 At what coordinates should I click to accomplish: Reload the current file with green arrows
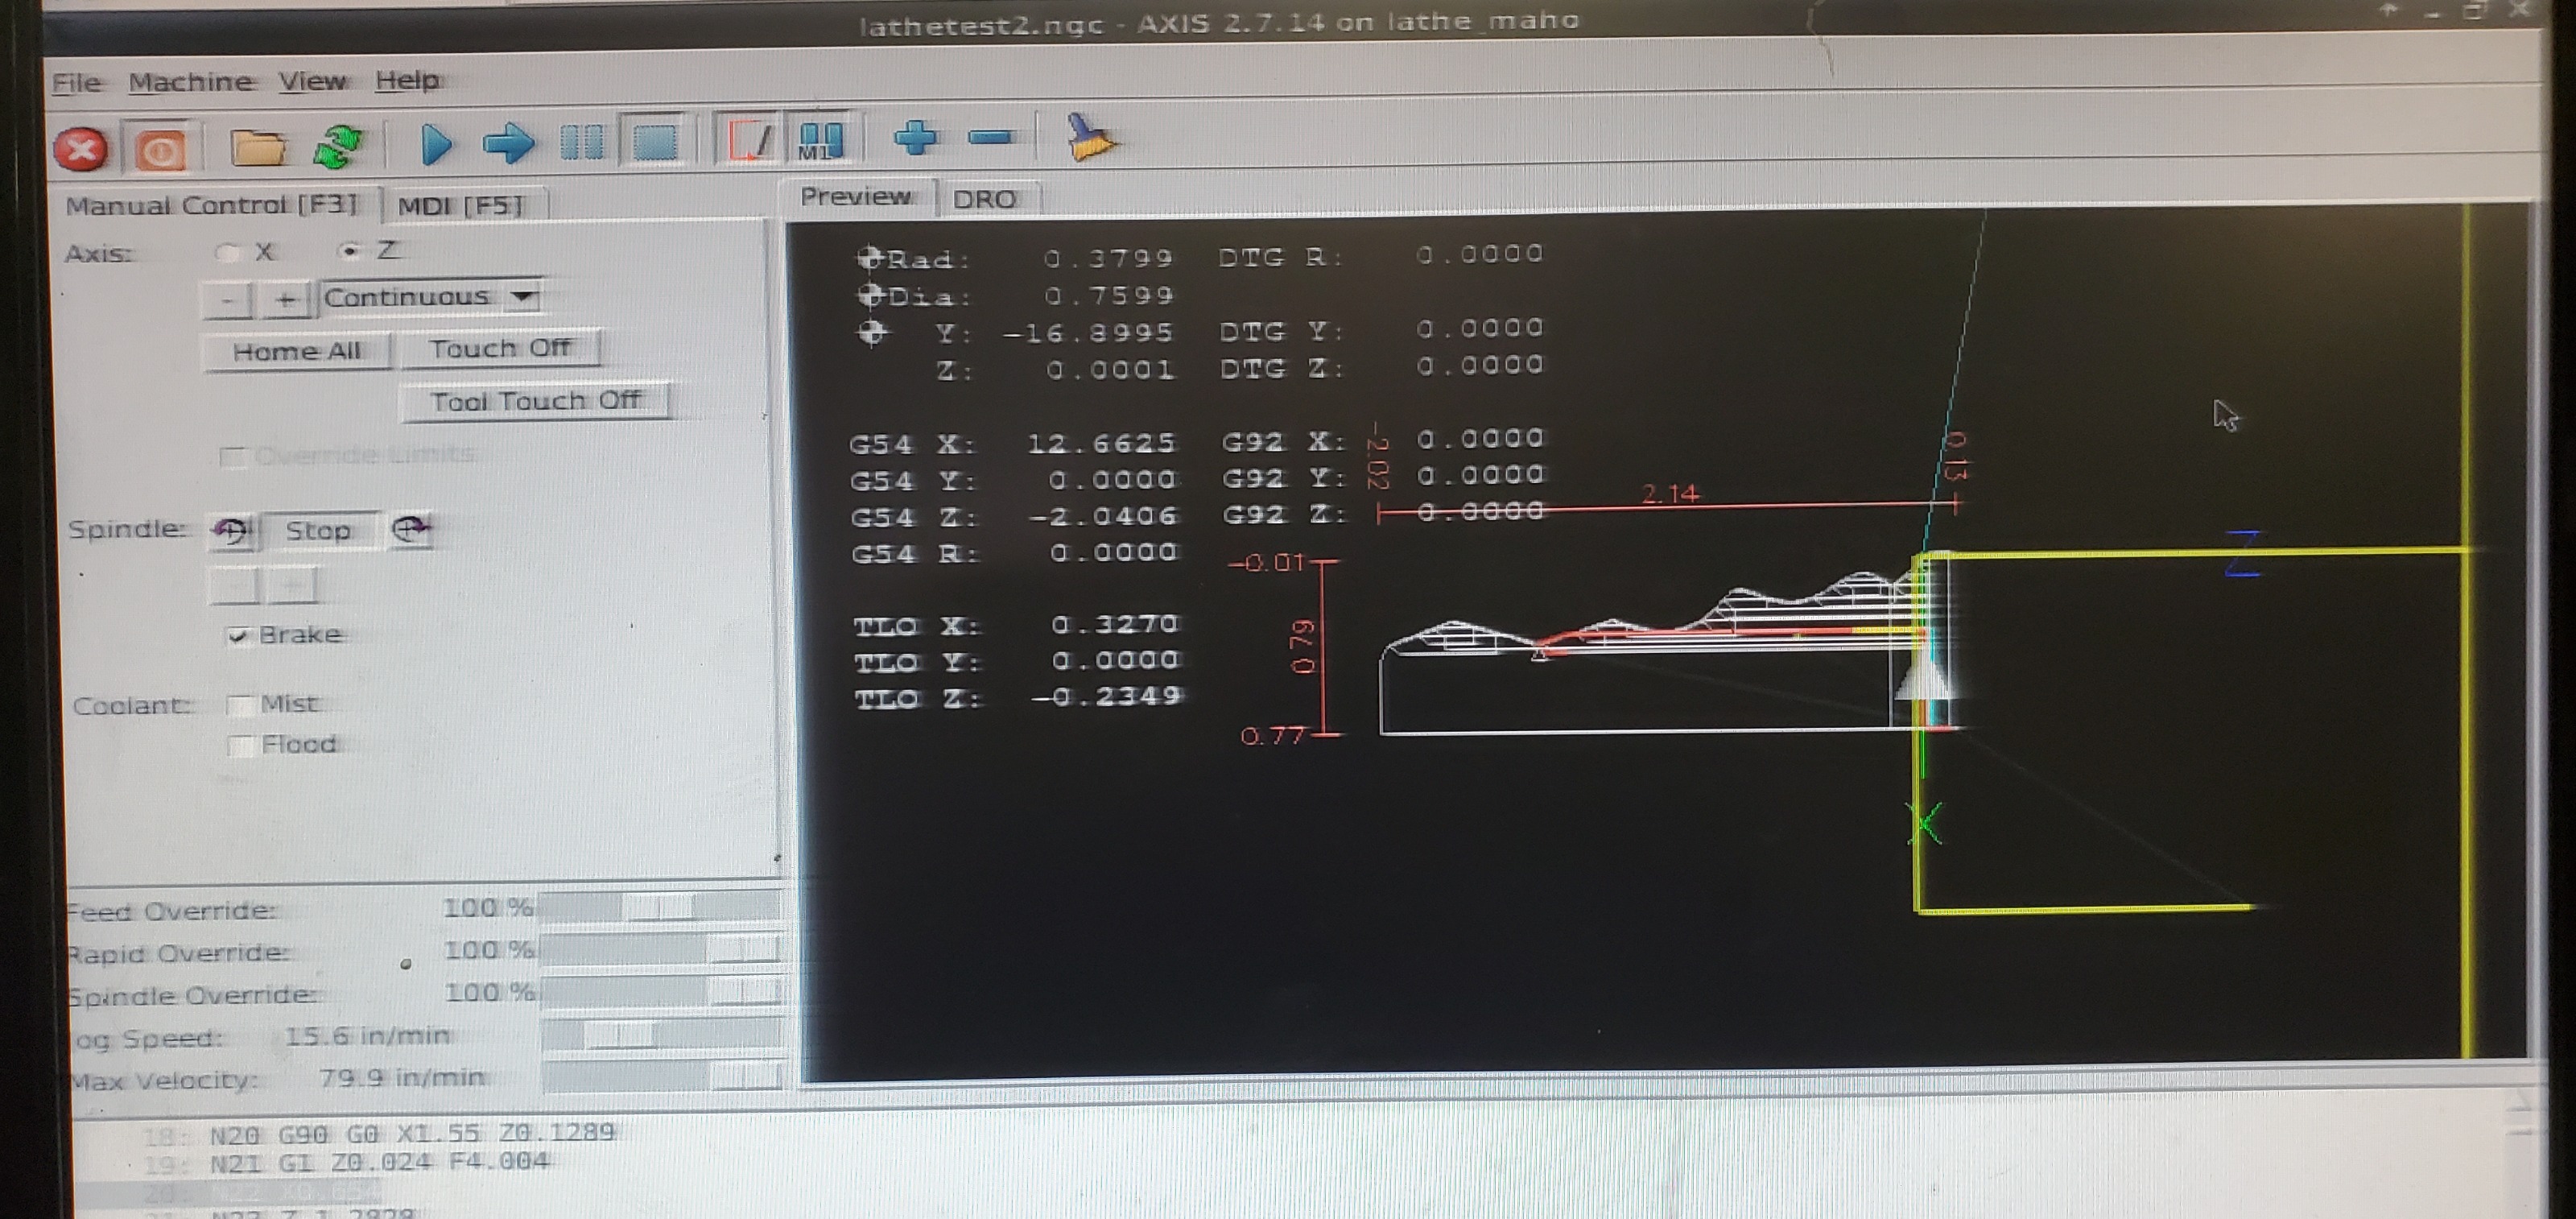point(339,147)
